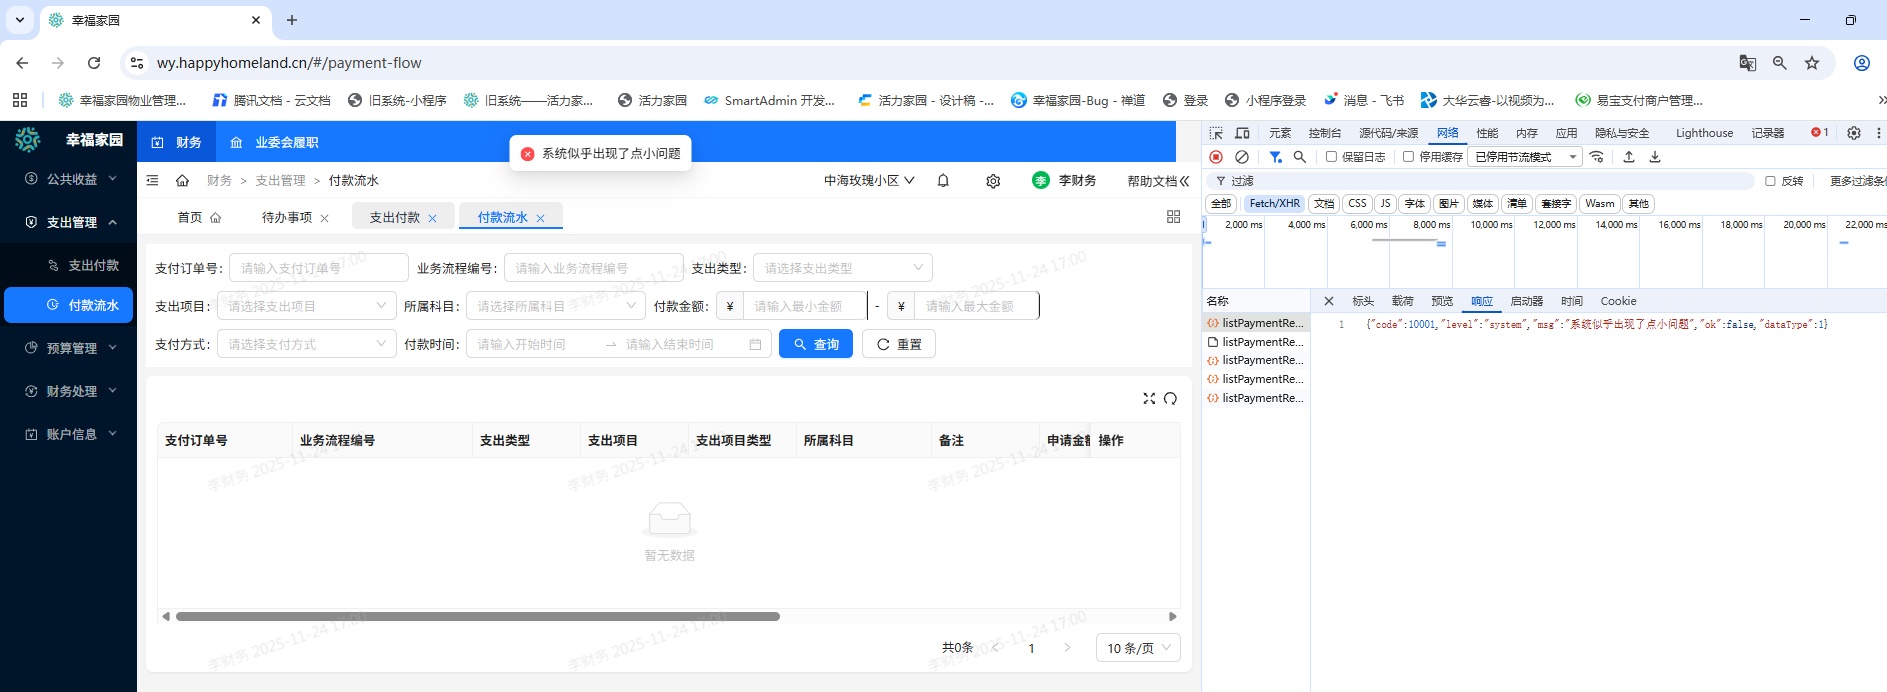The image size is (1887, 692).
Task: Open the settings gear in page header
Action: [x=993, y=181]
